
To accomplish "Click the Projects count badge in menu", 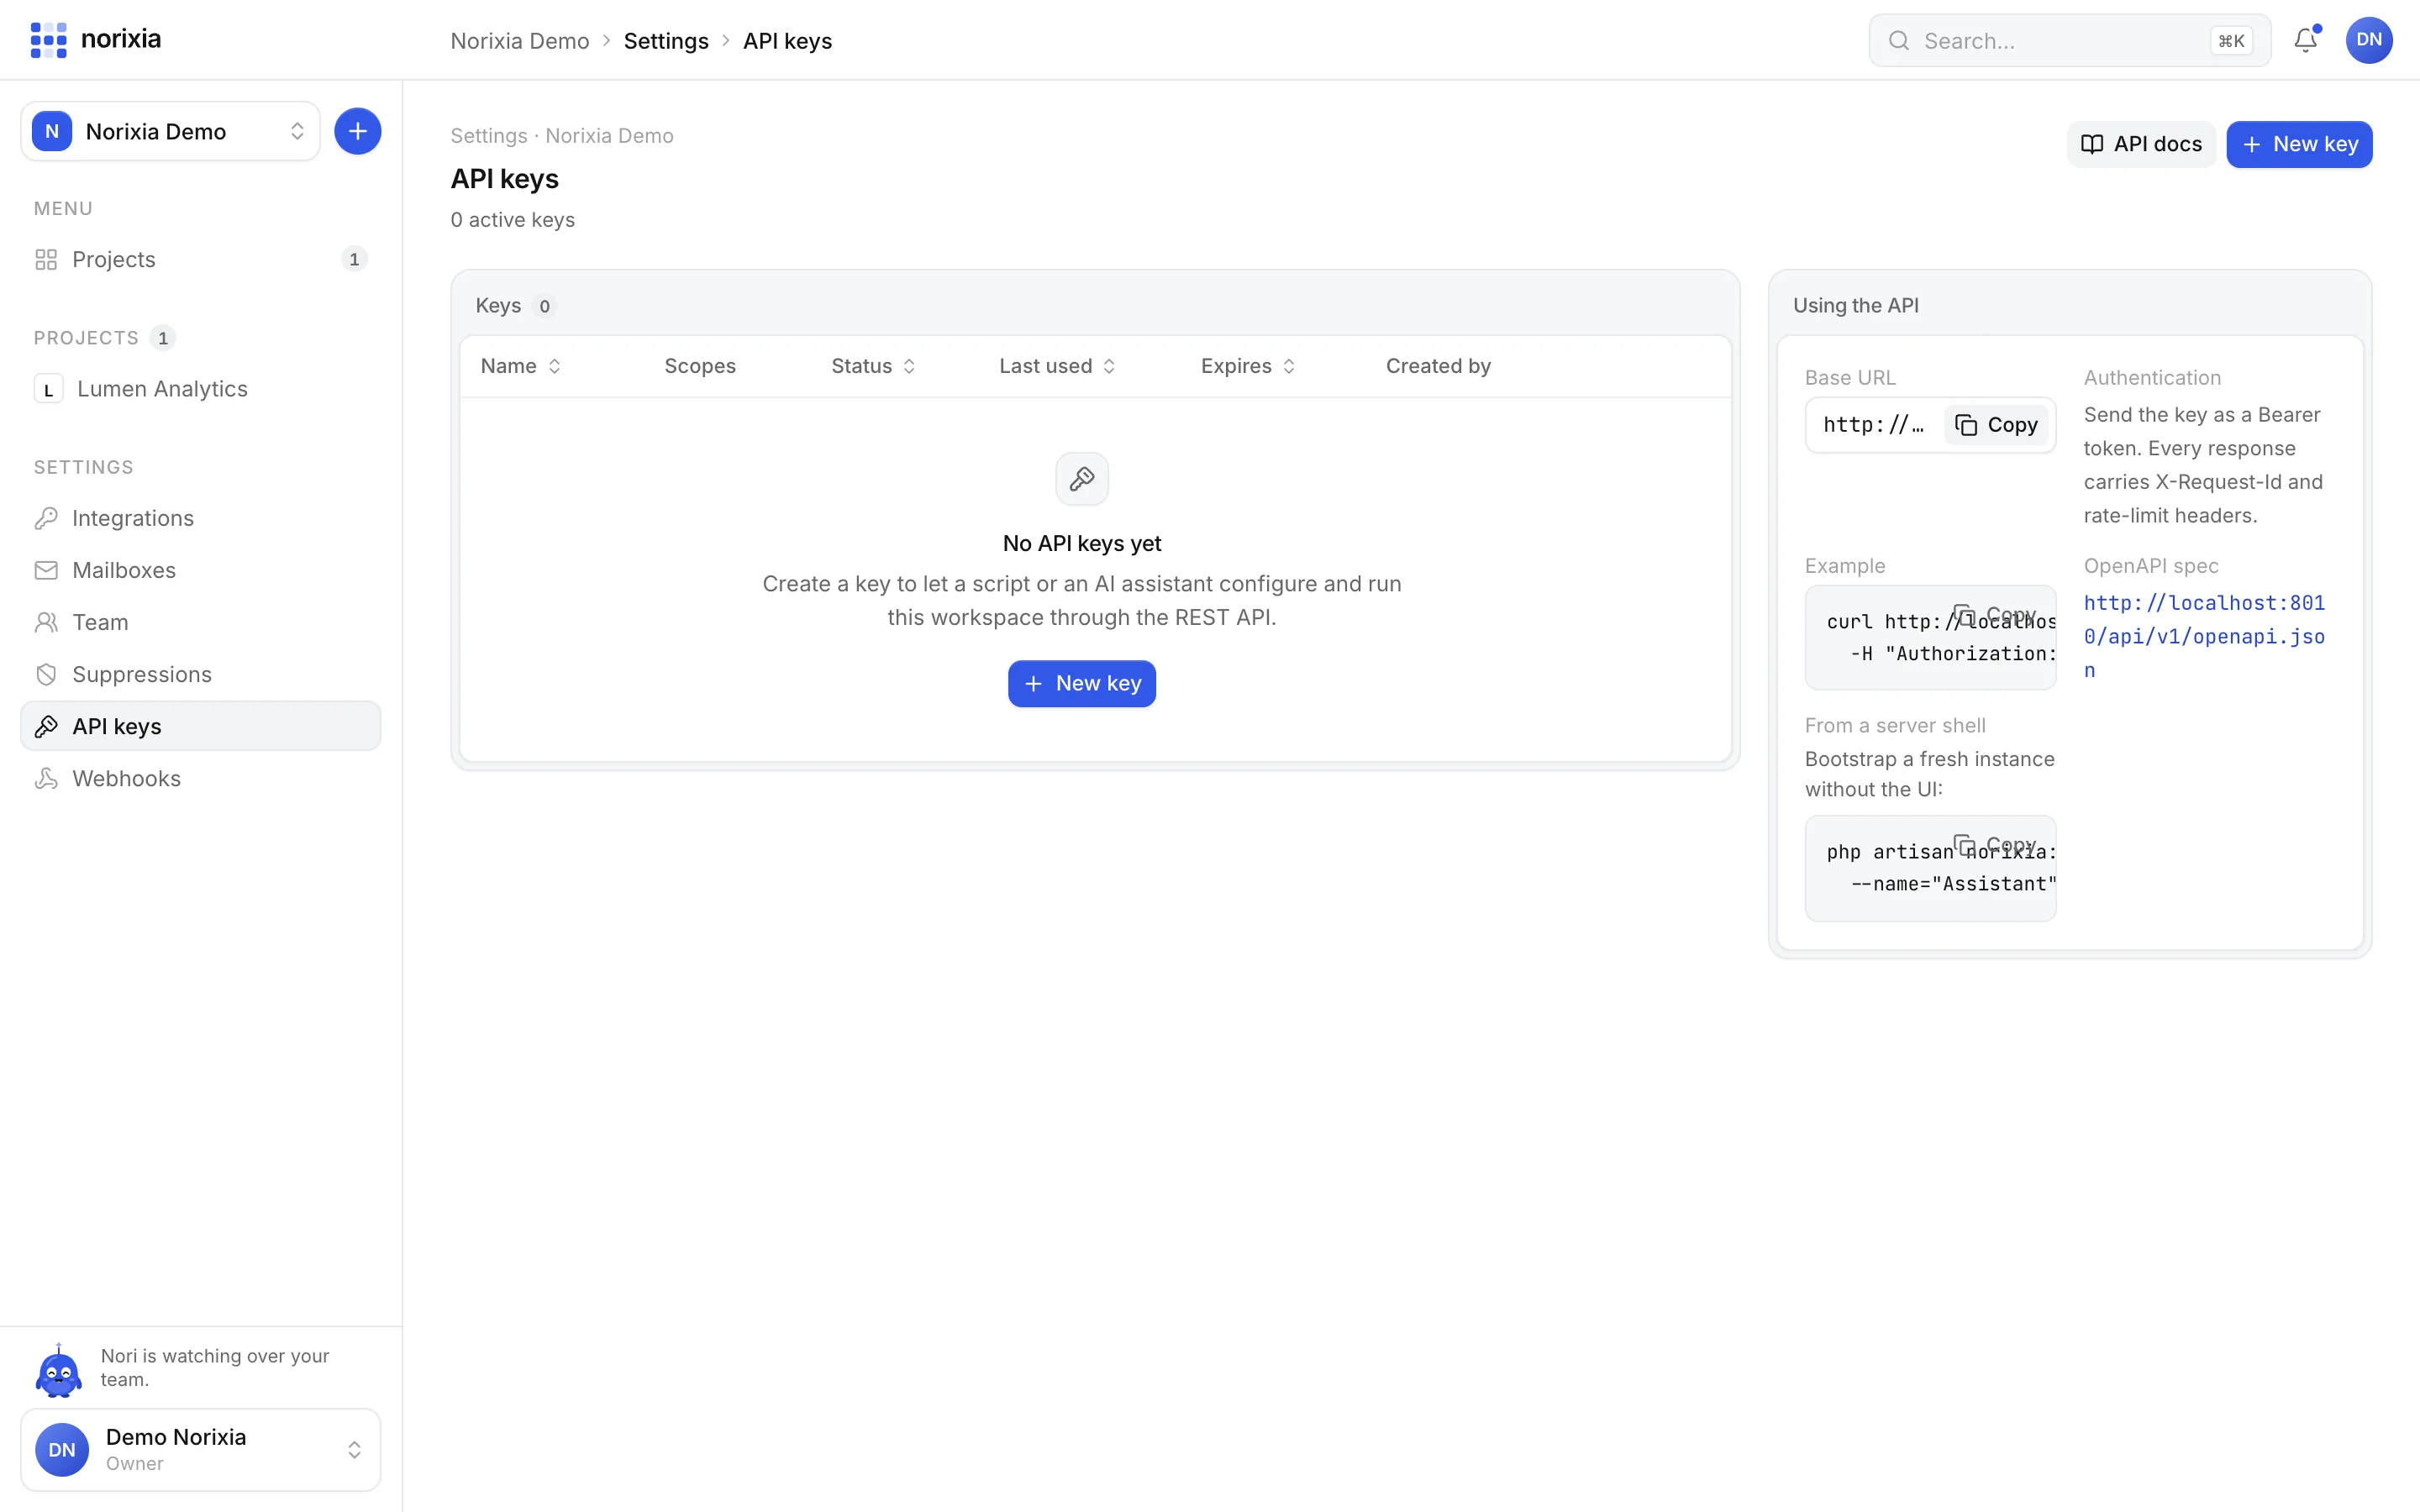I will coord(354,259).
